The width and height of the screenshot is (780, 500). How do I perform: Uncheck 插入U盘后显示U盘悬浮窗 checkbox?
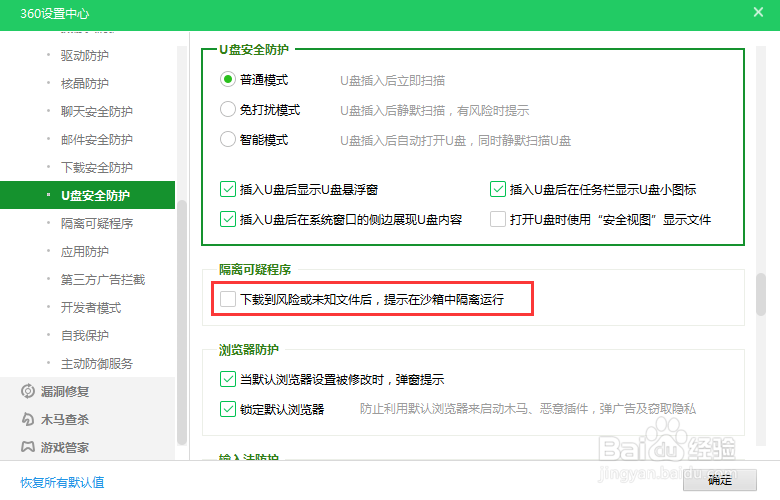pyautogui.click(x=227, y=190)
